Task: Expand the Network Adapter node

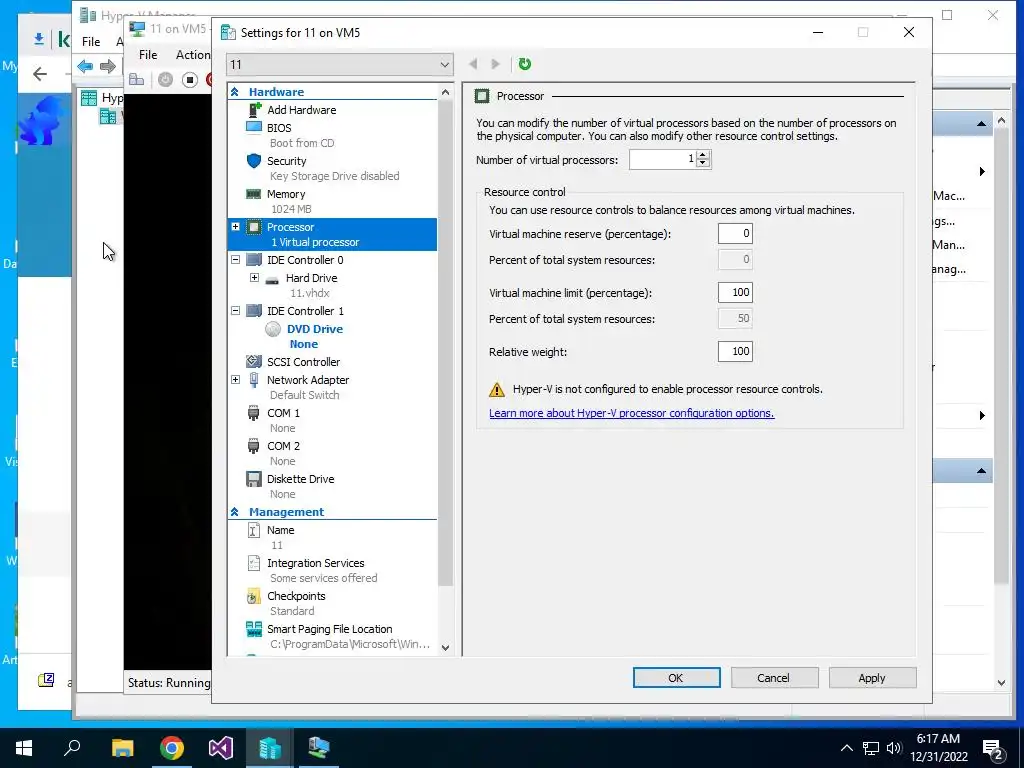Action: (x=236, y=379)
